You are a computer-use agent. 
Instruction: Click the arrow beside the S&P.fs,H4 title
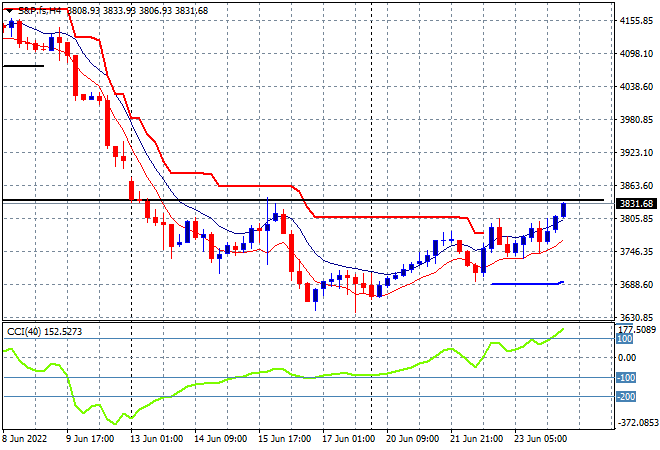pos(7,10)
